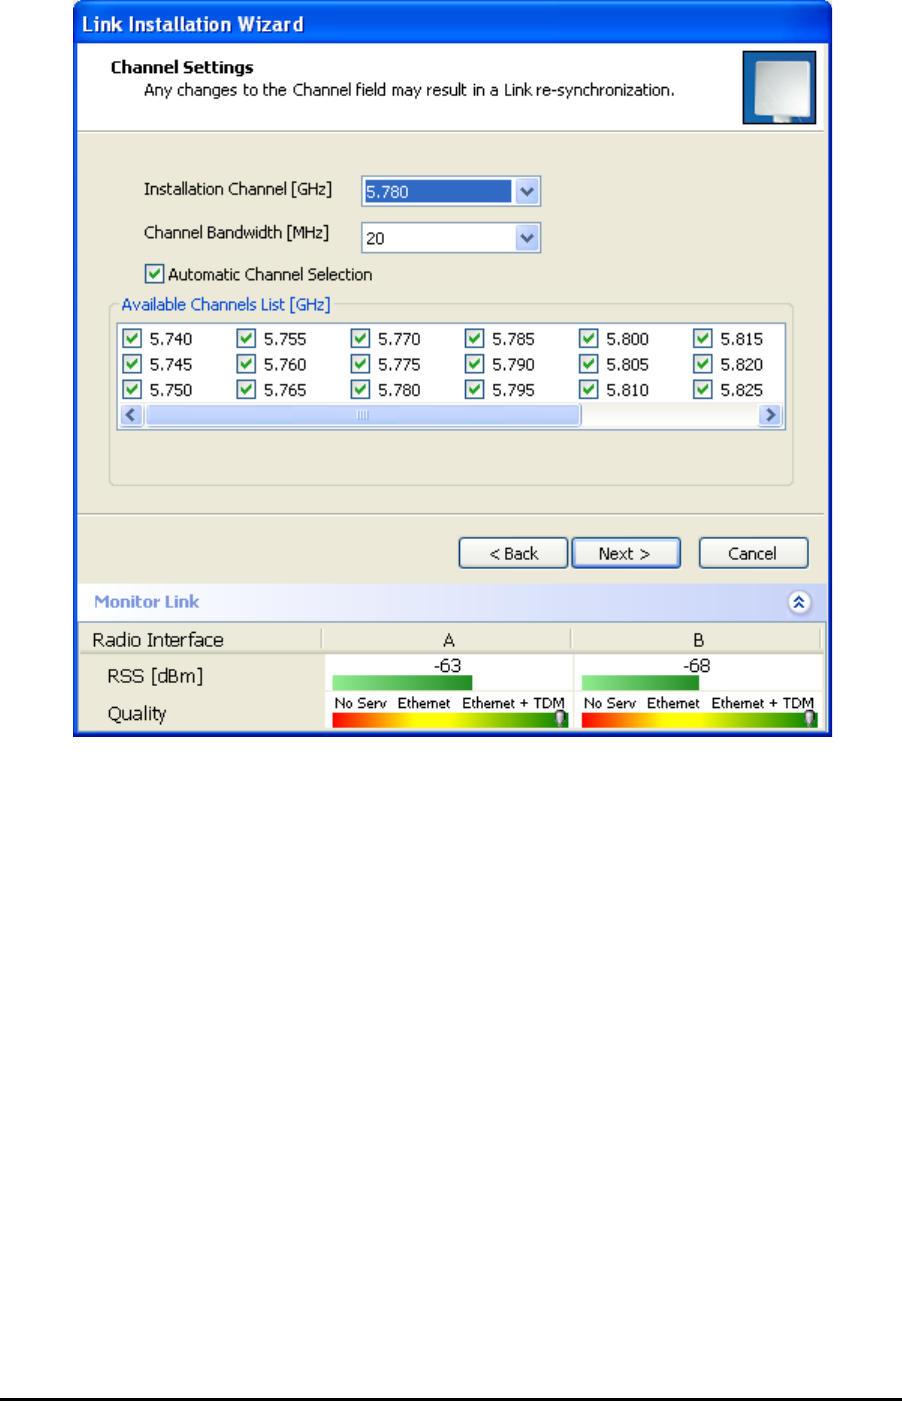Click the antenna device icon in header
This screenshot has height=1417, width=902.
point(779,88)
